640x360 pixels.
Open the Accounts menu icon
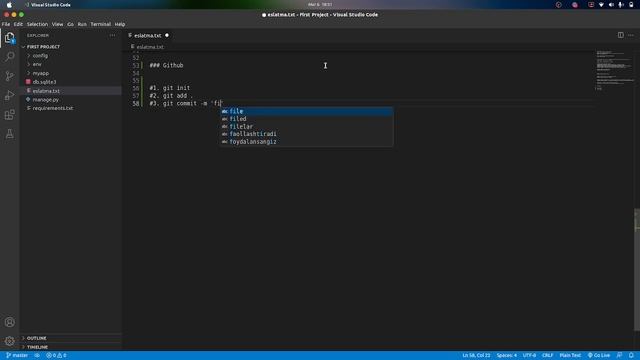(9, 322)
